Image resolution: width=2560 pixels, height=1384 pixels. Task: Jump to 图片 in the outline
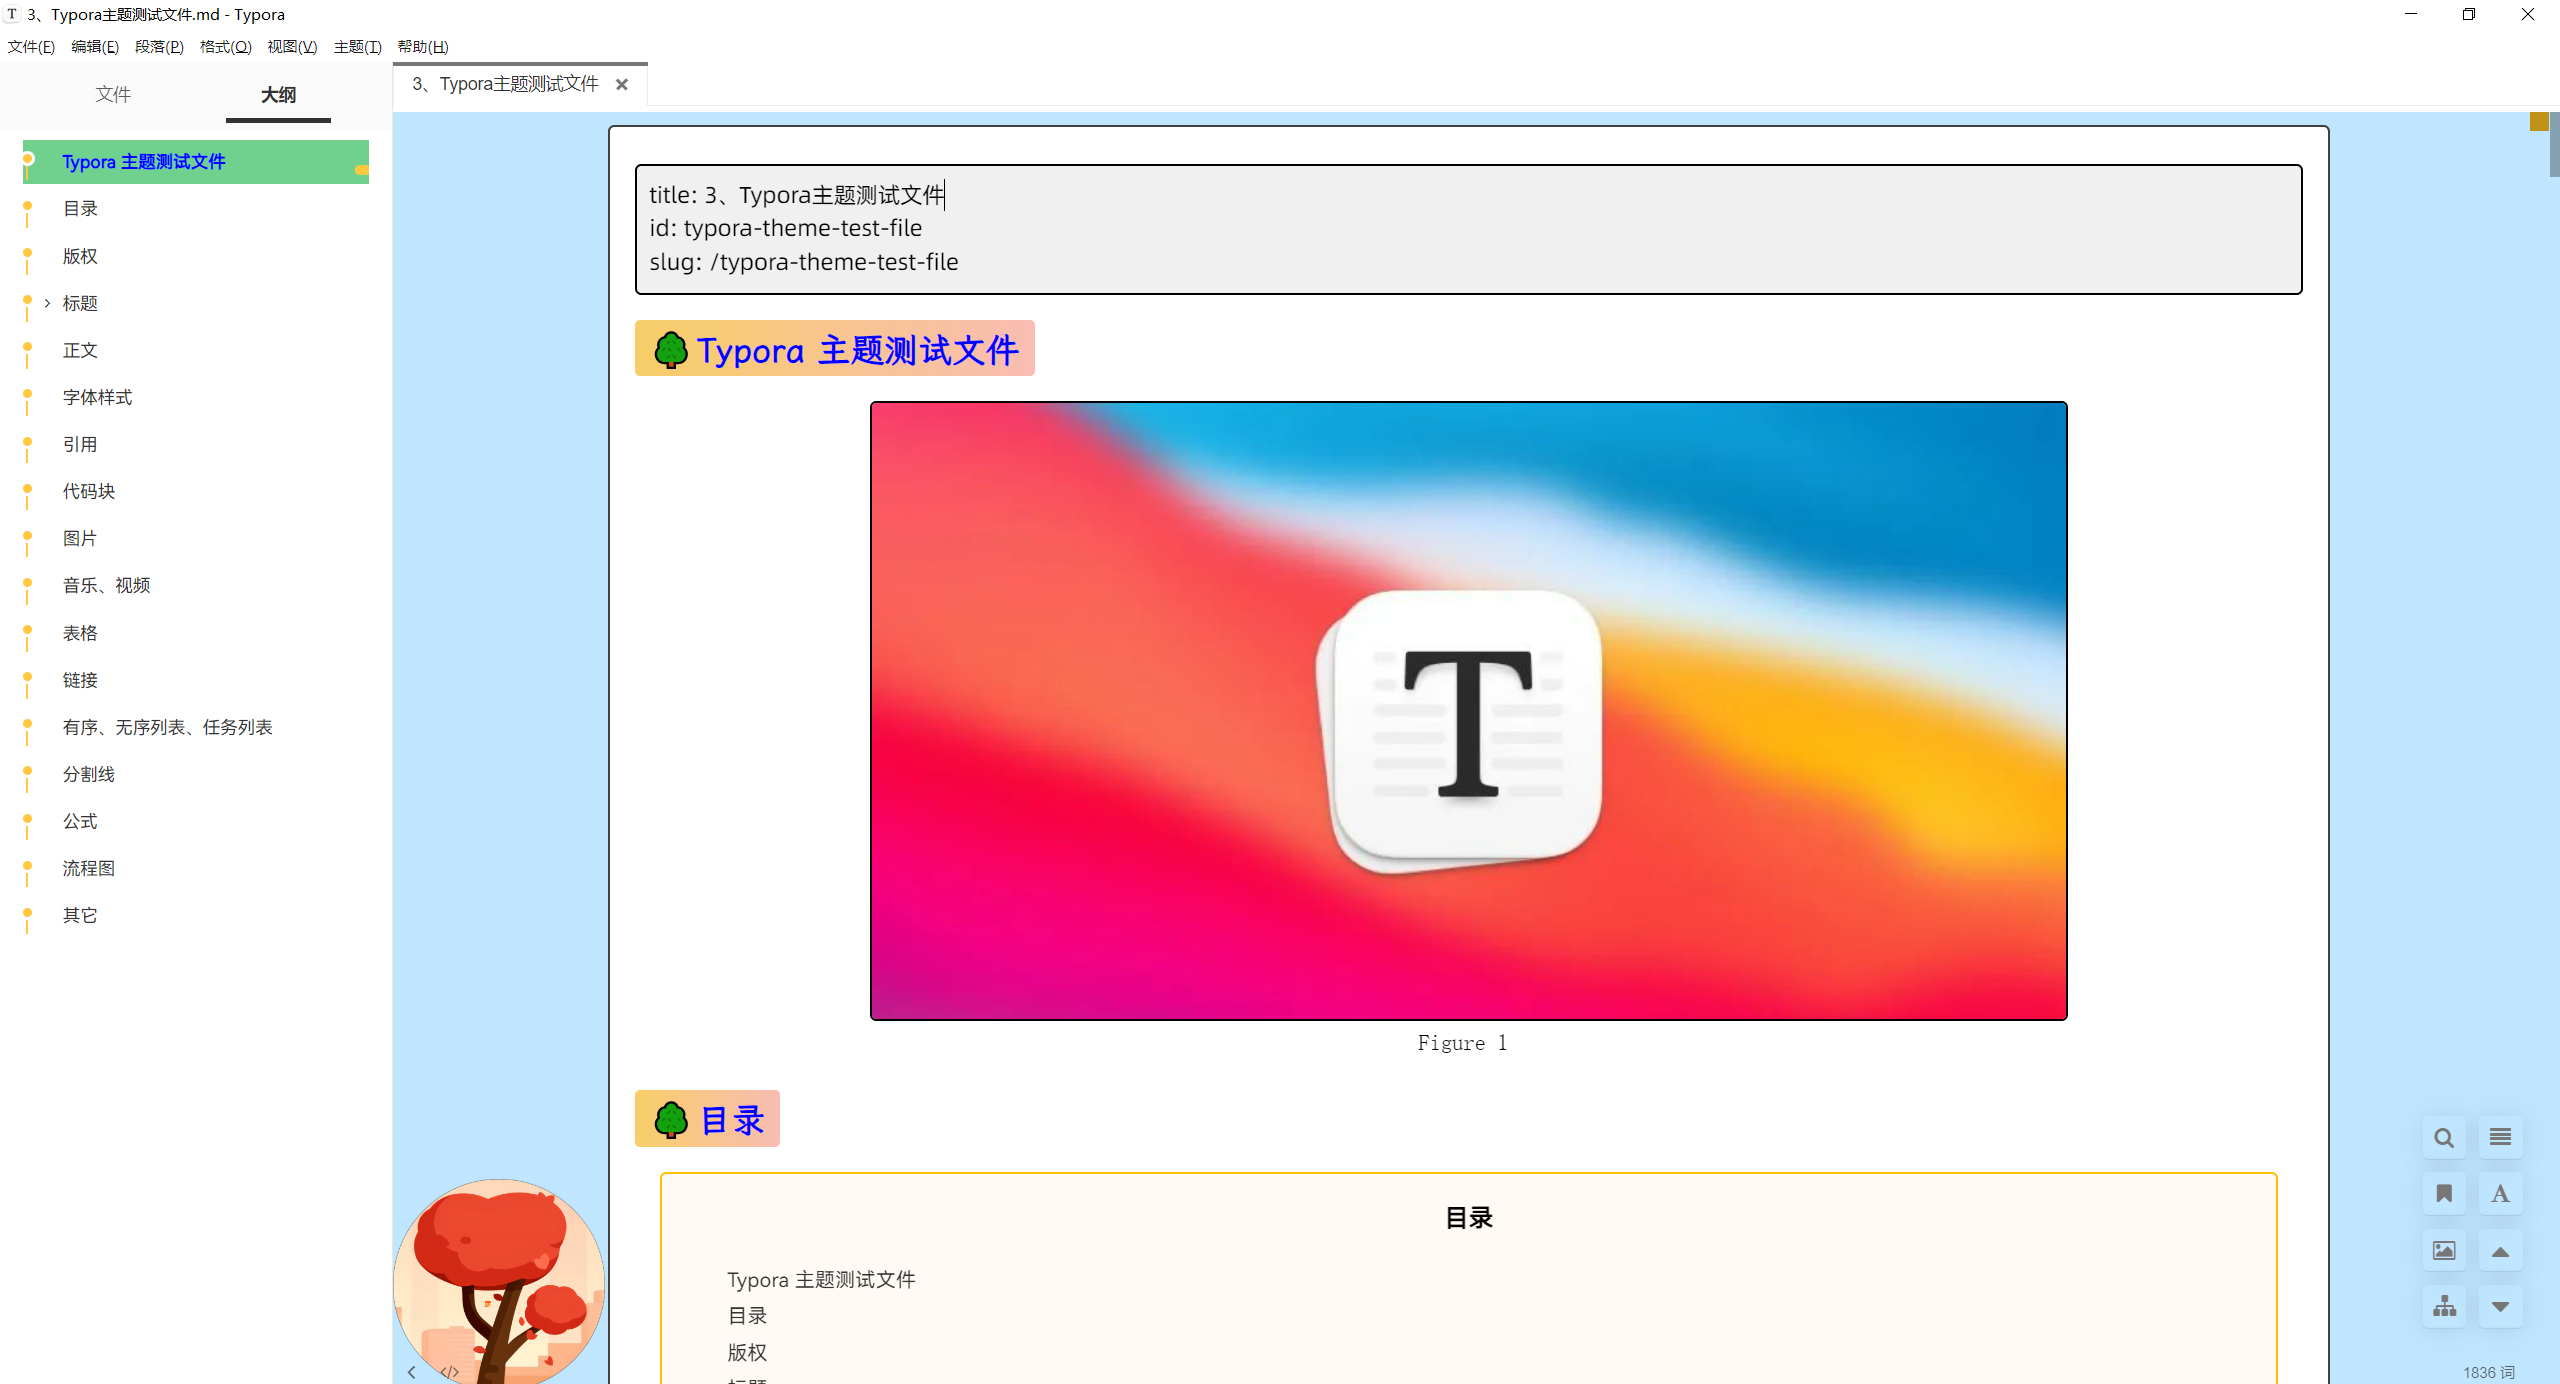tap(80, 538)
